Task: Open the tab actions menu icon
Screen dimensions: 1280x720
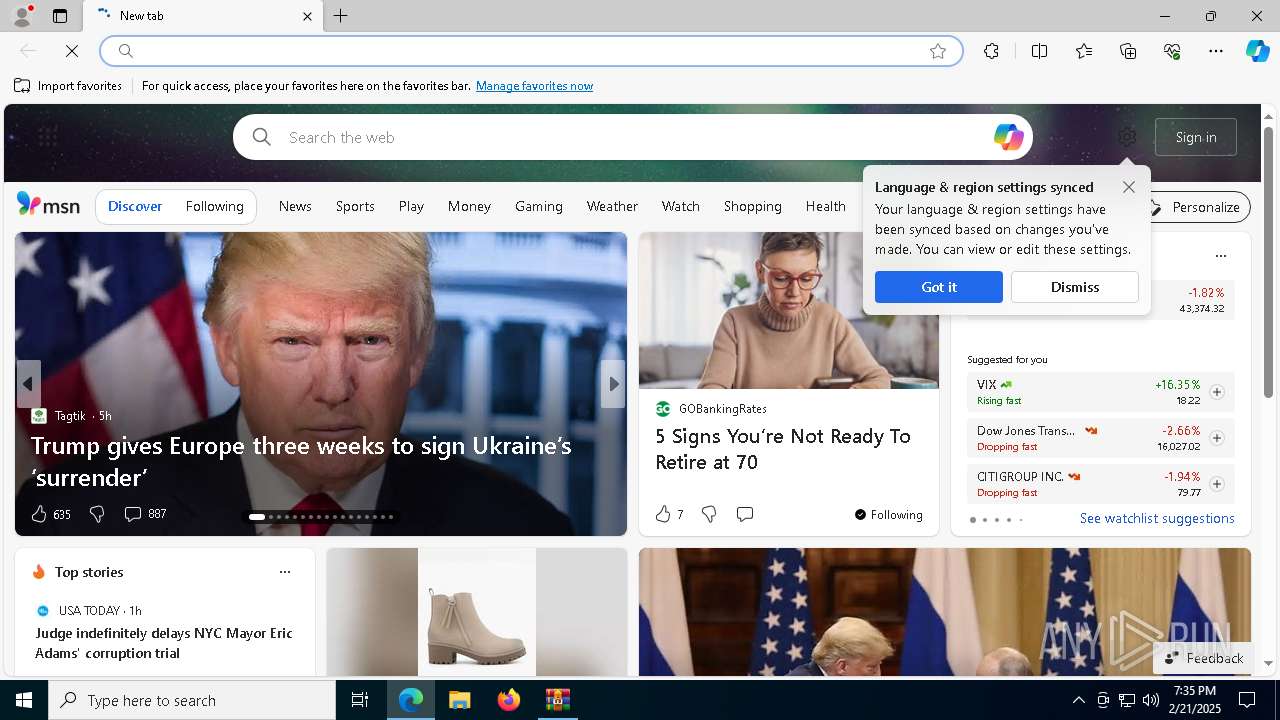Action: point(60,16)
